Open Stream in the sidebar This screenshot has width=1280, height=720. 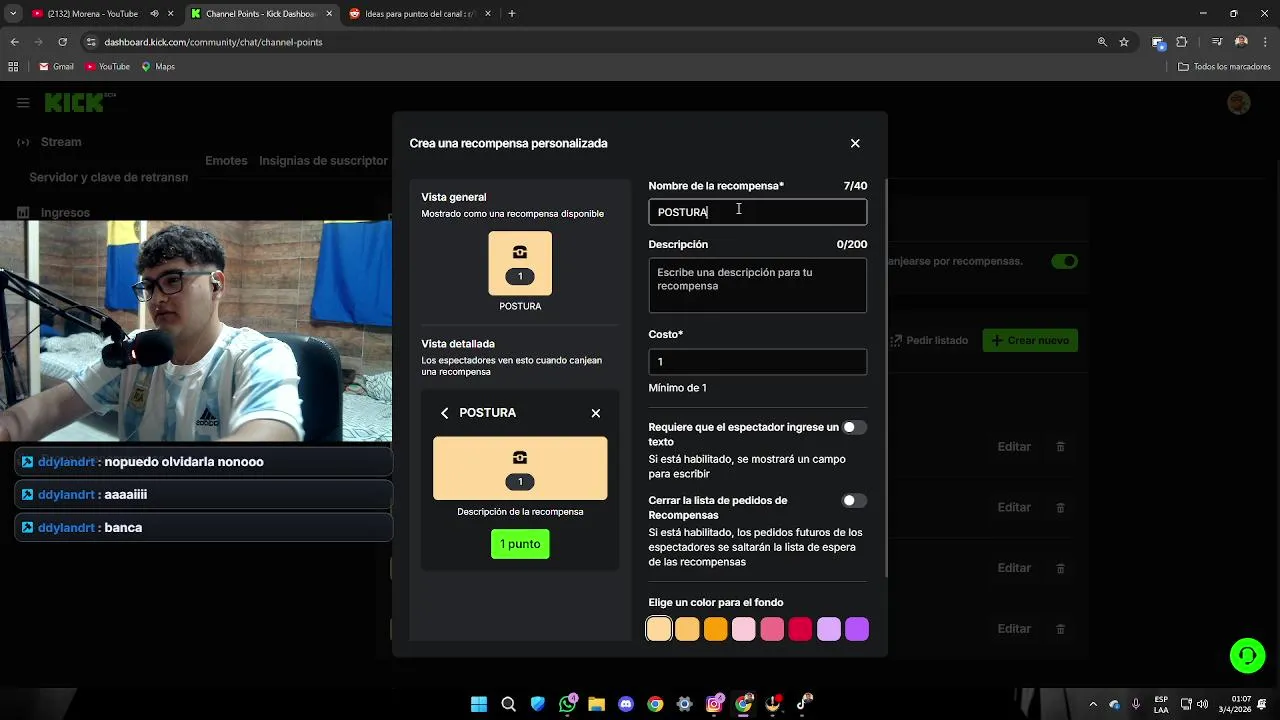coord(61,142)
